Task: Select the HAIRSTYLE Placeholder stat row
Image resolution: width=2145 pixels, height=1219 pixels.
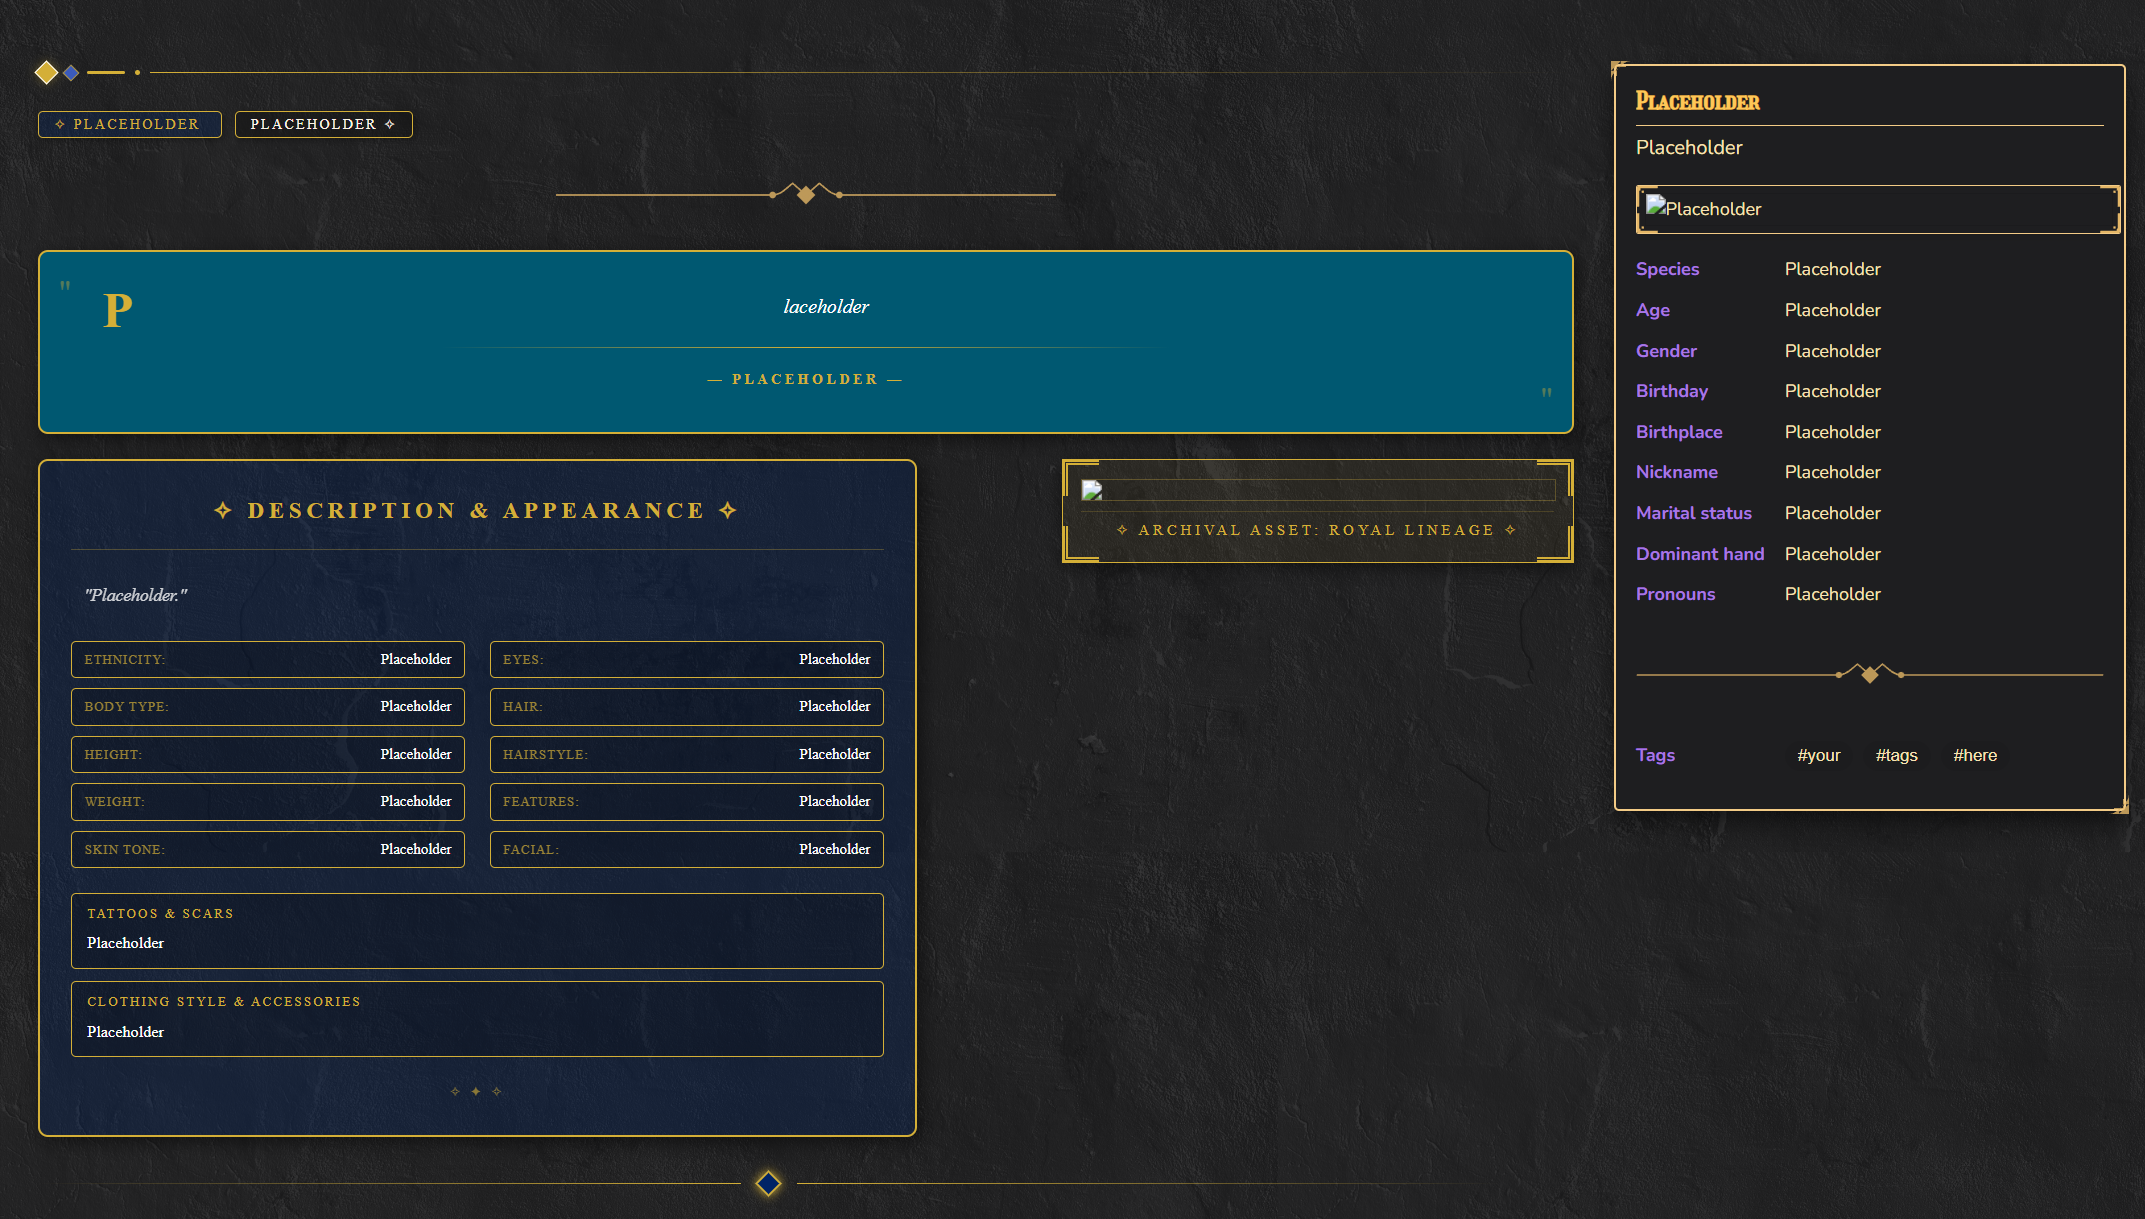Action: coord(686,754)
